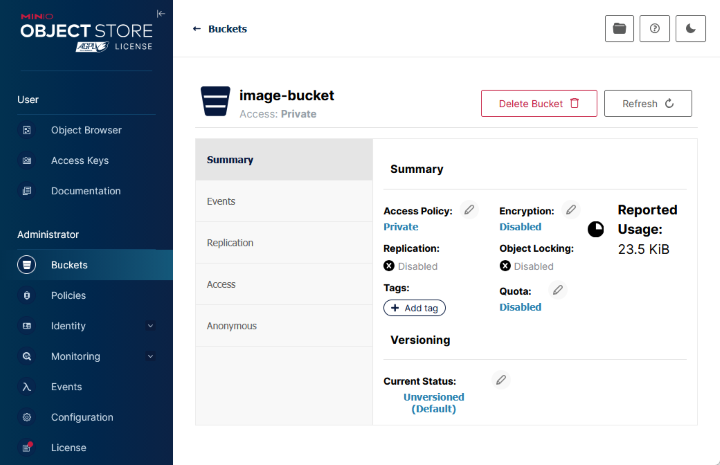Select the Anonymous tab
Screen dimensions: 720x465
coord(231,326)
